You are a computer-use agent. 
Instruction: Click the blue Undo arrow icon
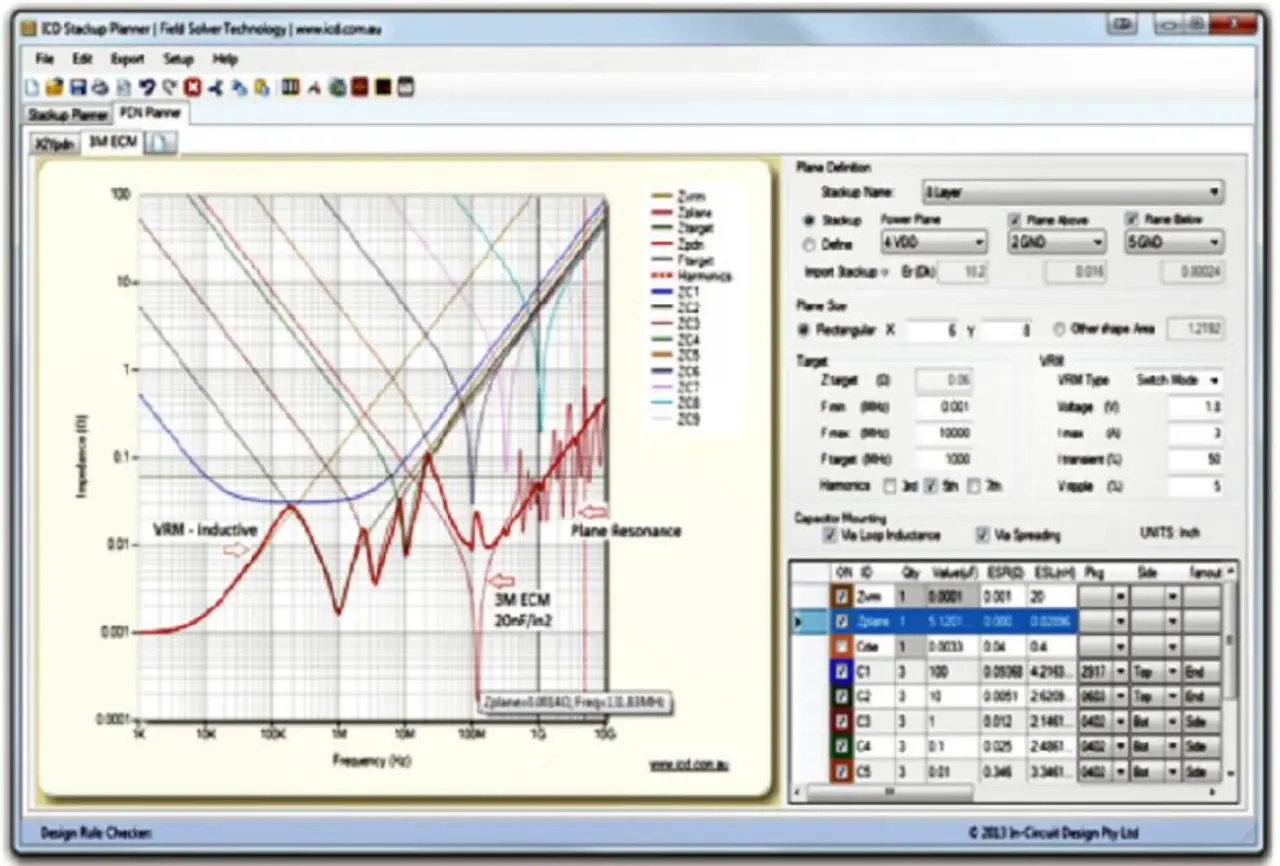pos(147,88)
